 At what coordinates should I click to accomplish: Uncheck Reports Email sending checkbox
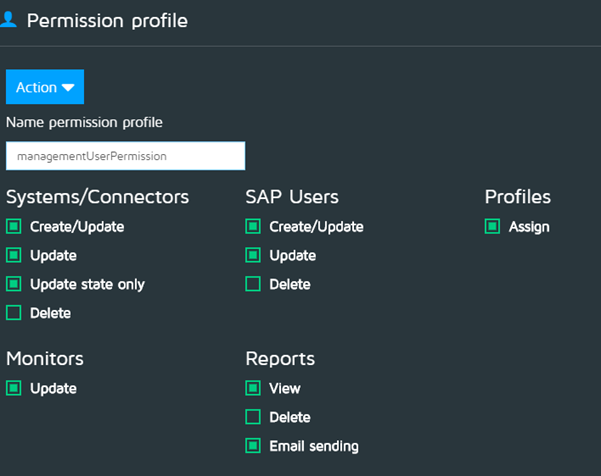(x=253, y=446)
